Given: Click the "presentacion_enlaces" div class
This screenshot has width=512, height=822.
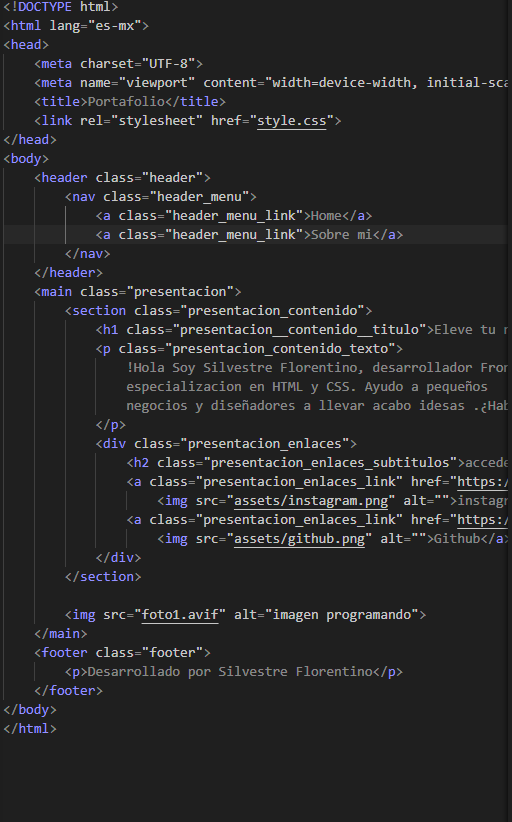Looking at the screenshot, I should pyautogui.click(x=265, y=444).
